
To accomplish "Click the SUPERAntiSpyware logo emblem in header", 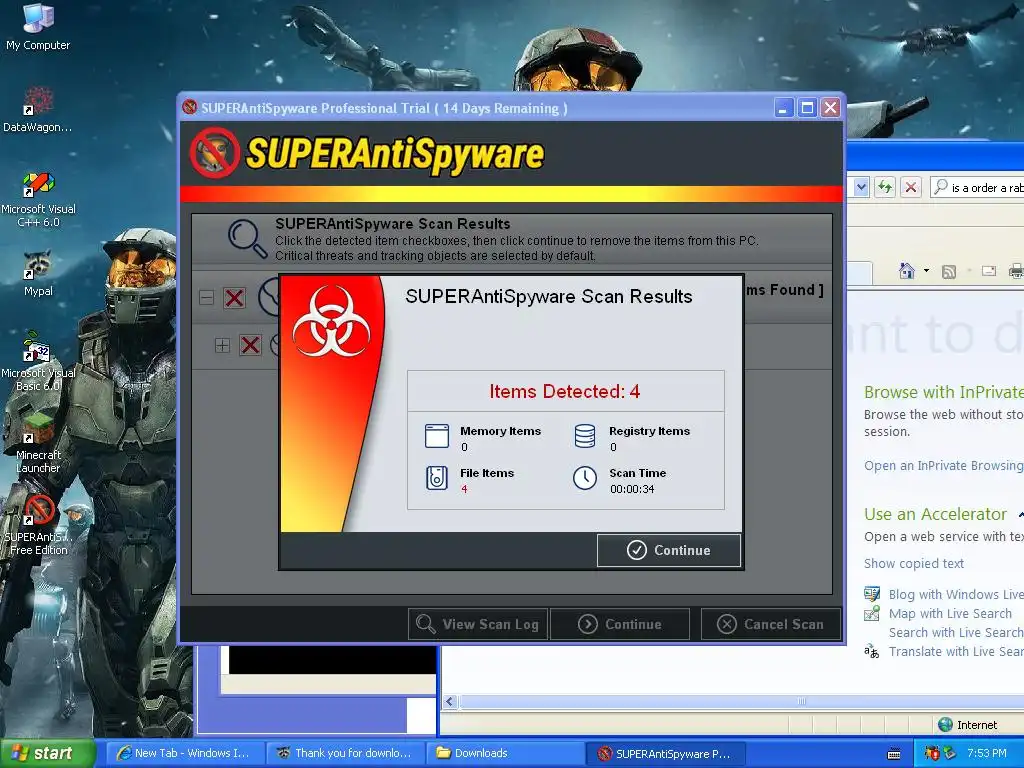I will pos(214,153).
